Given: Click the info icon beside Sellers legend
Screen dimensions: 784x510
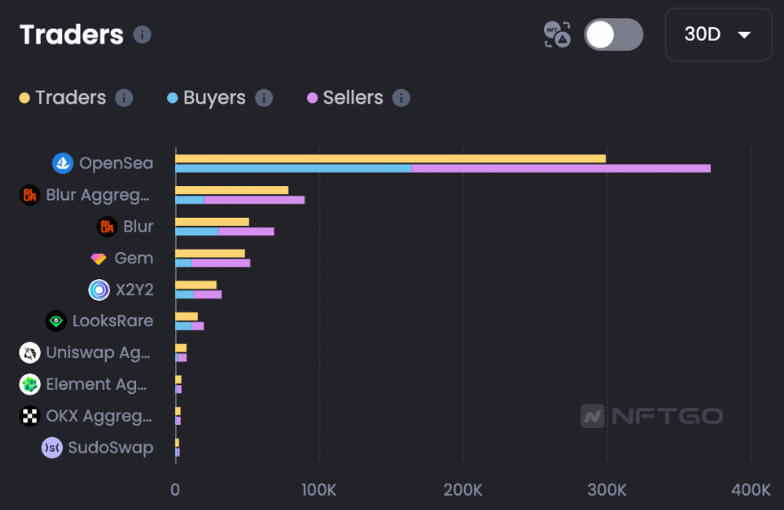Looking at the screenshot, I should (x=401, y=98).
